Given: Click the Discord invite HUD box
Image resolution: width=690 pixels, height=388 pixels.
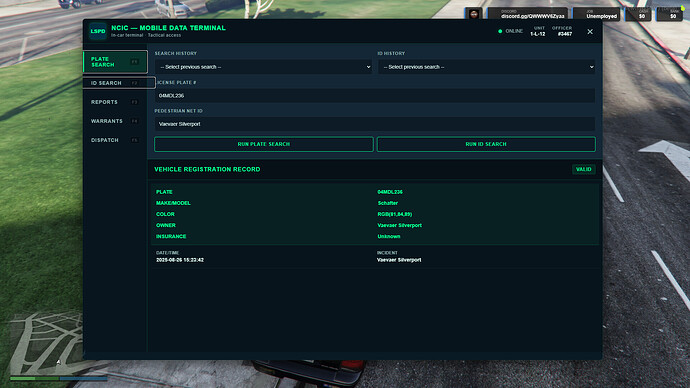Looking at the screenshot, I should [x=527, y=14].
